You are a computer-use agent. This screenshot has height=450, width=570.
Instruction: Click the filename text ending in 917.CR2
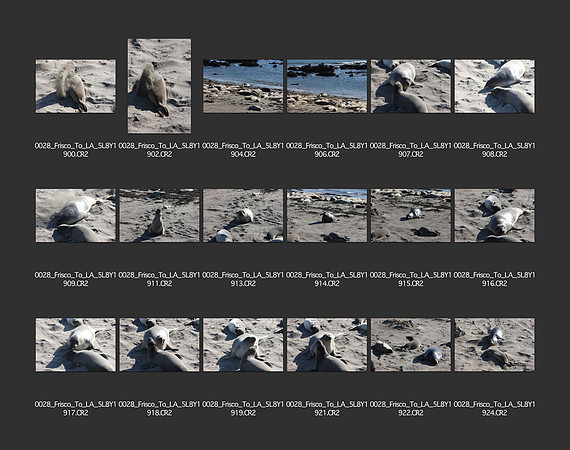(x=76, y=409)
